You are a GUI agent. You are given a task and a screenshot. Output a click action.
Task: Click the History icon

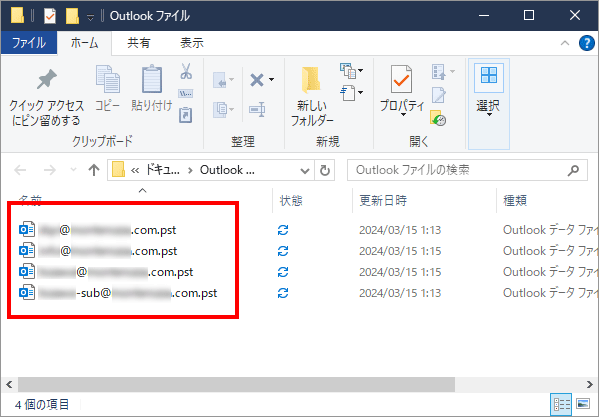point(438,118)
